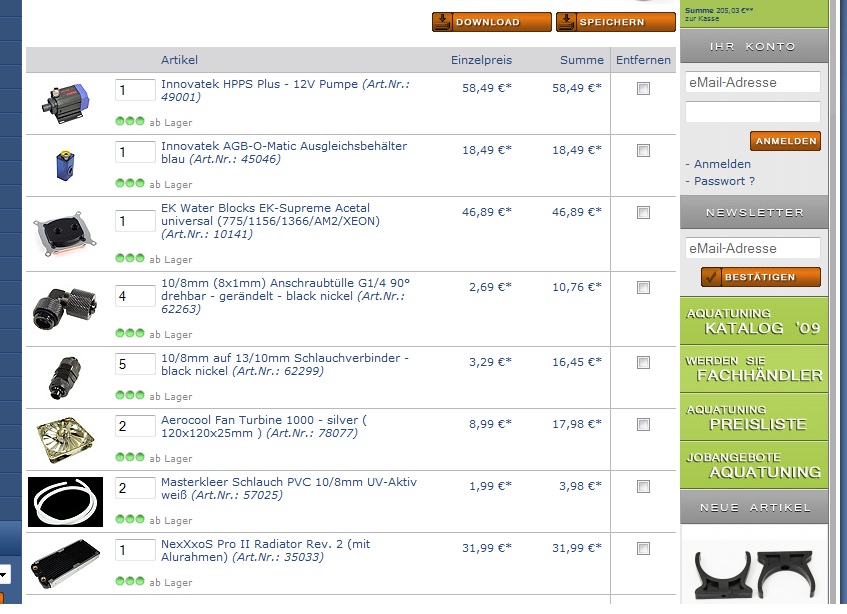Tick remove checkbox for NexXxoS Pro II Radiator
Screen dimensions: 847x614
pyautogui.click(x=643, y=549)
